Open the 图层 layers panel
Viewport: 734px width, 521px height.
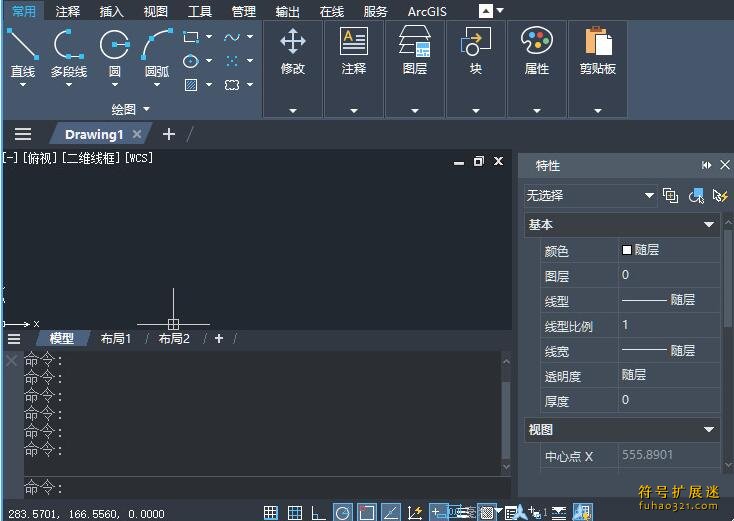tap(415, 69)
